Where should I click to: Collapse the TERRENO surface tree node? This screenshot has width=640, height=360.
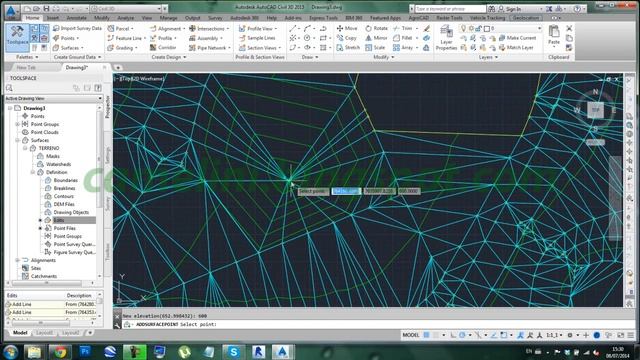point(25,148)
